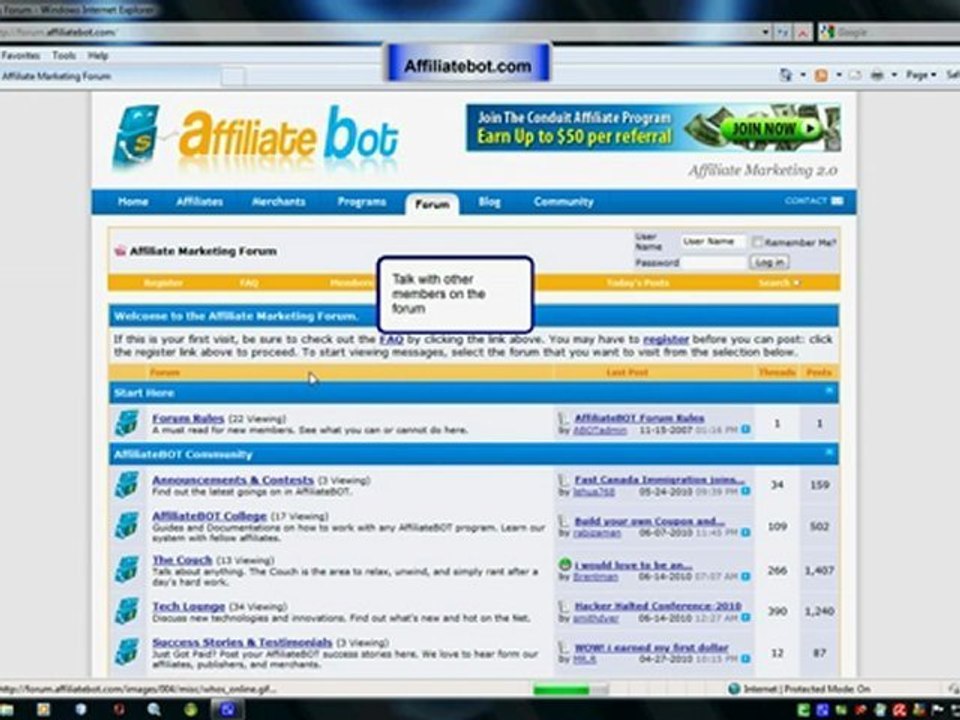This screenshot has height=720, width=960.
Task: Click the active blue app icon in taskbar
Action: point(228,709)
